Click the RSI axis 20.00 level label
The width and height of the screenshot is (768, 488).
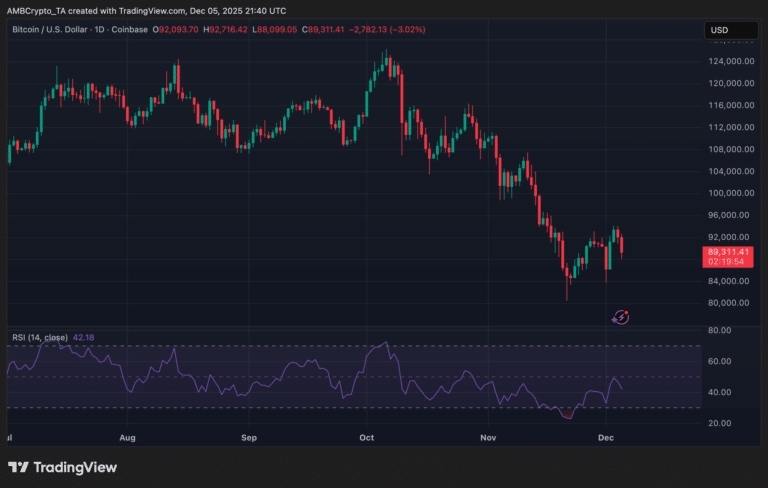[x=720, y=423]
